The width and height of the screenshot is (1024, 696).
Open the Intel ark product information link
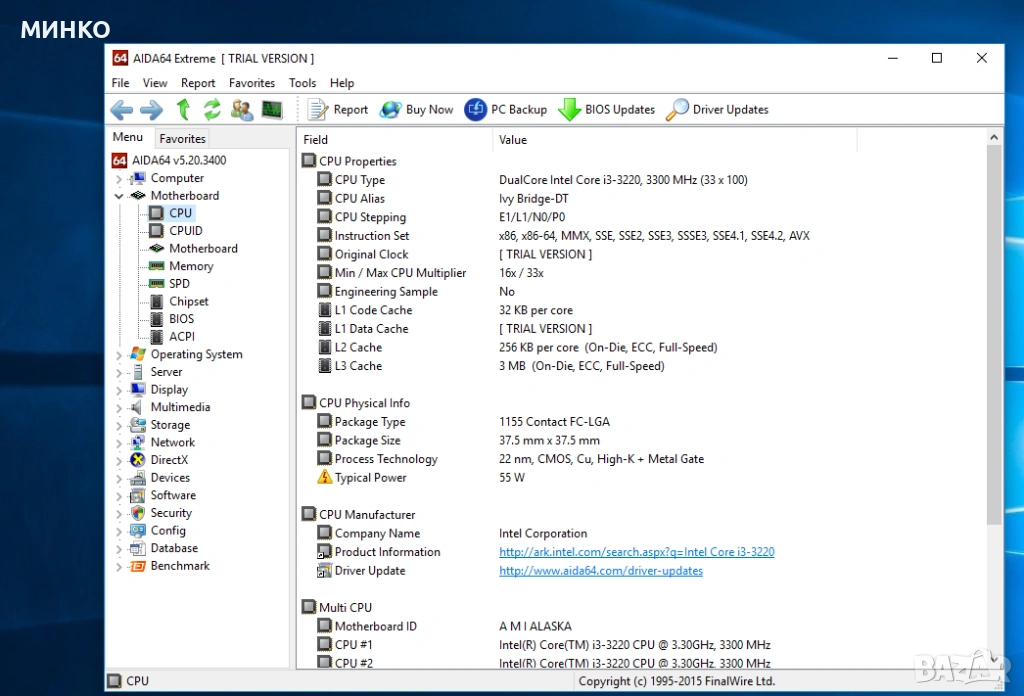(x=636, y=552)
